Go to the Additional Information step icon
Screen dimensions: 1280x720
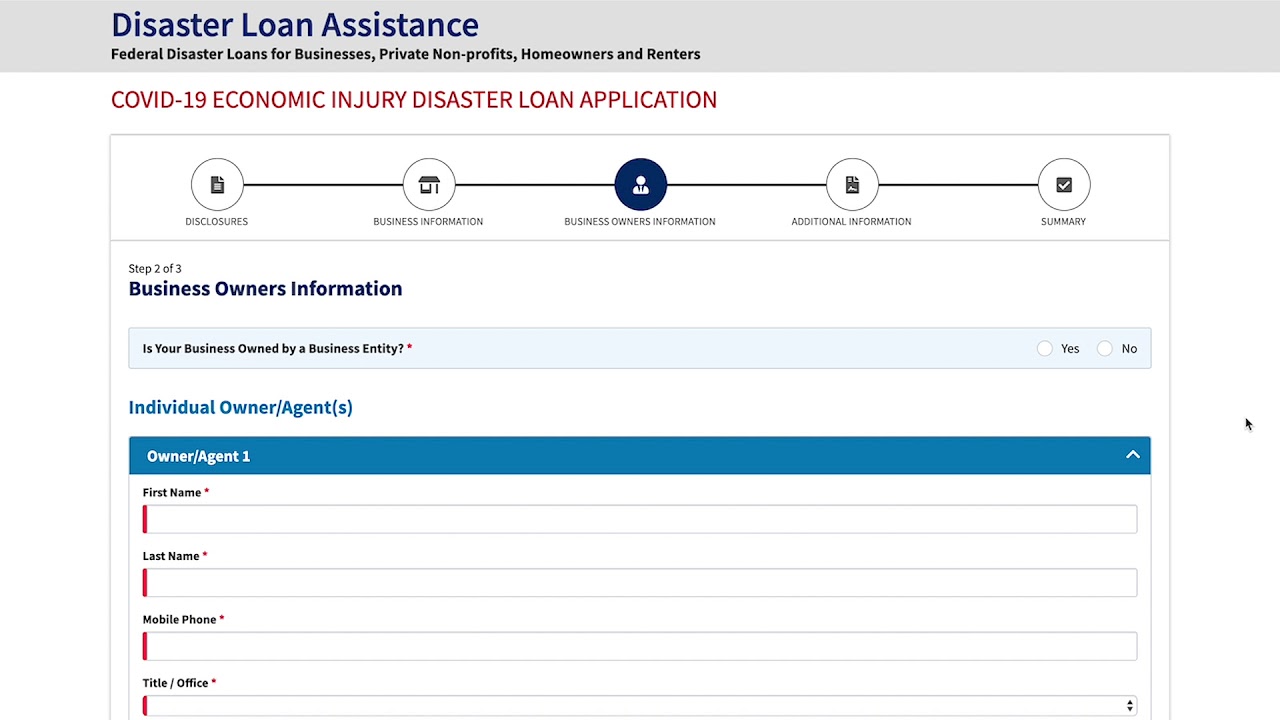coord(852,185)
